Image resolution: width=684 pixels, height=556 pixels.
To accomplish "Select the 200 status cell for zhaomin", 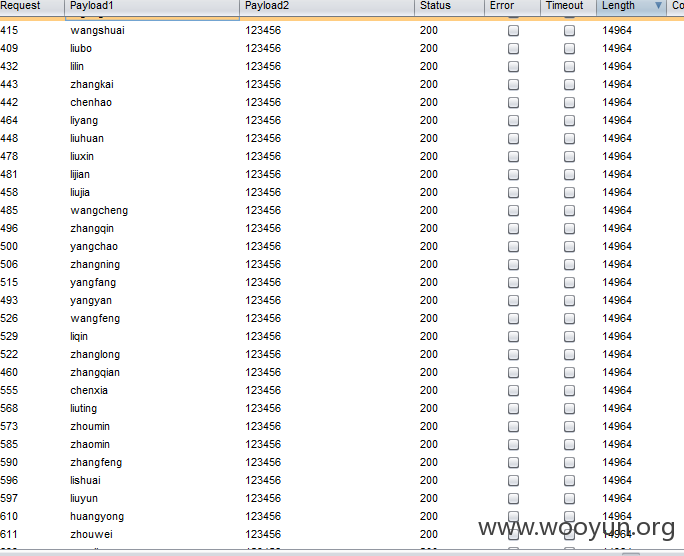I will click(x=449, y=444).
